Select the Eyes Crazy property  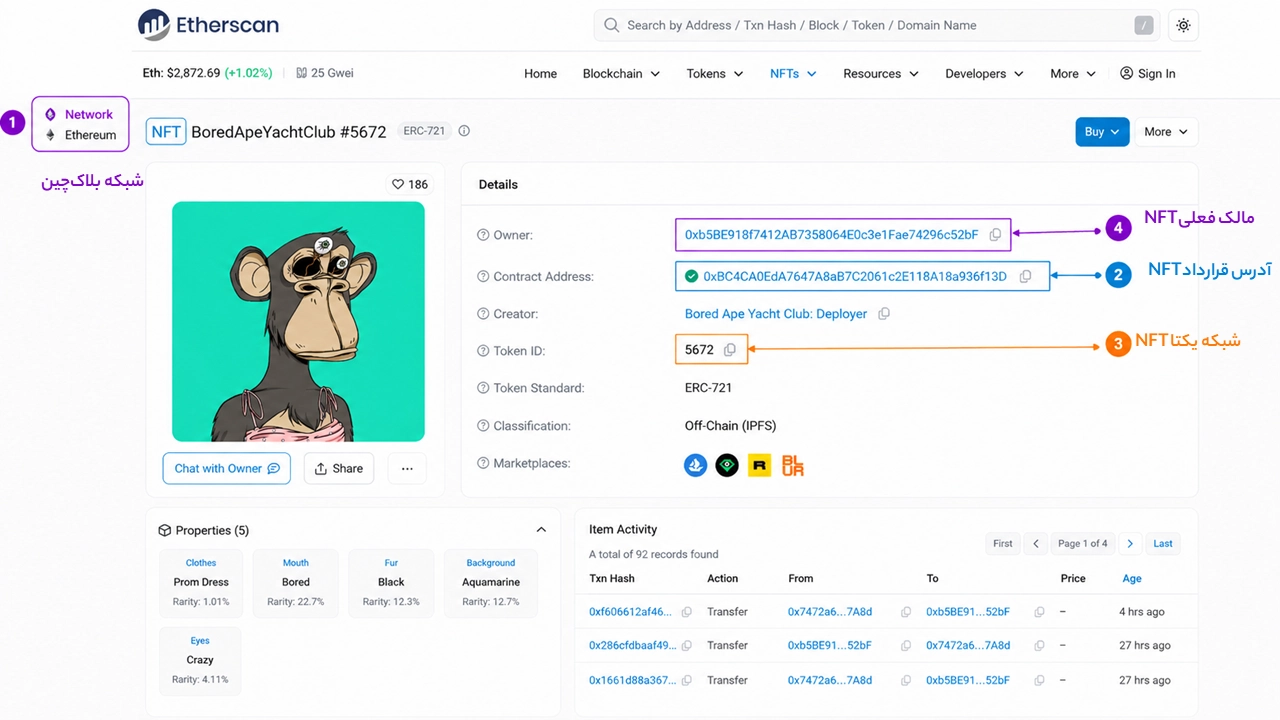pyautogui.click(x=200, y=660)
